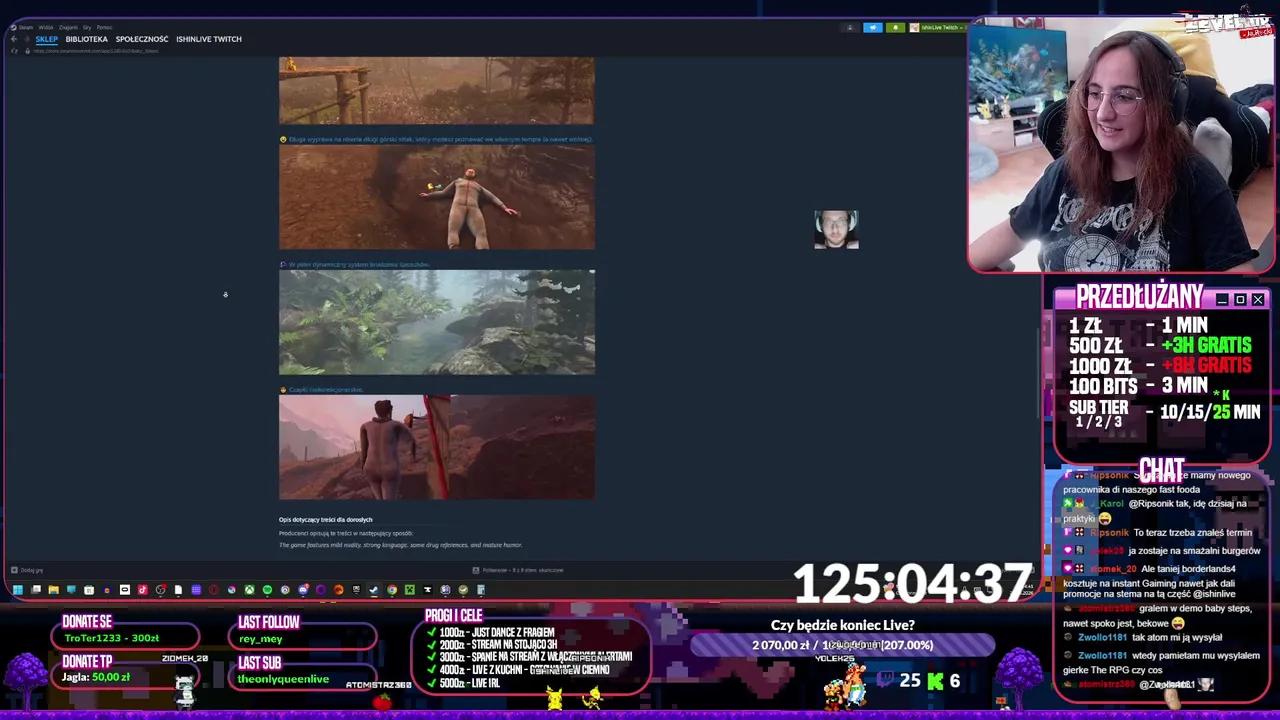Open the Pomoc menu
The image size is (1280, 720).
[104, 28]
